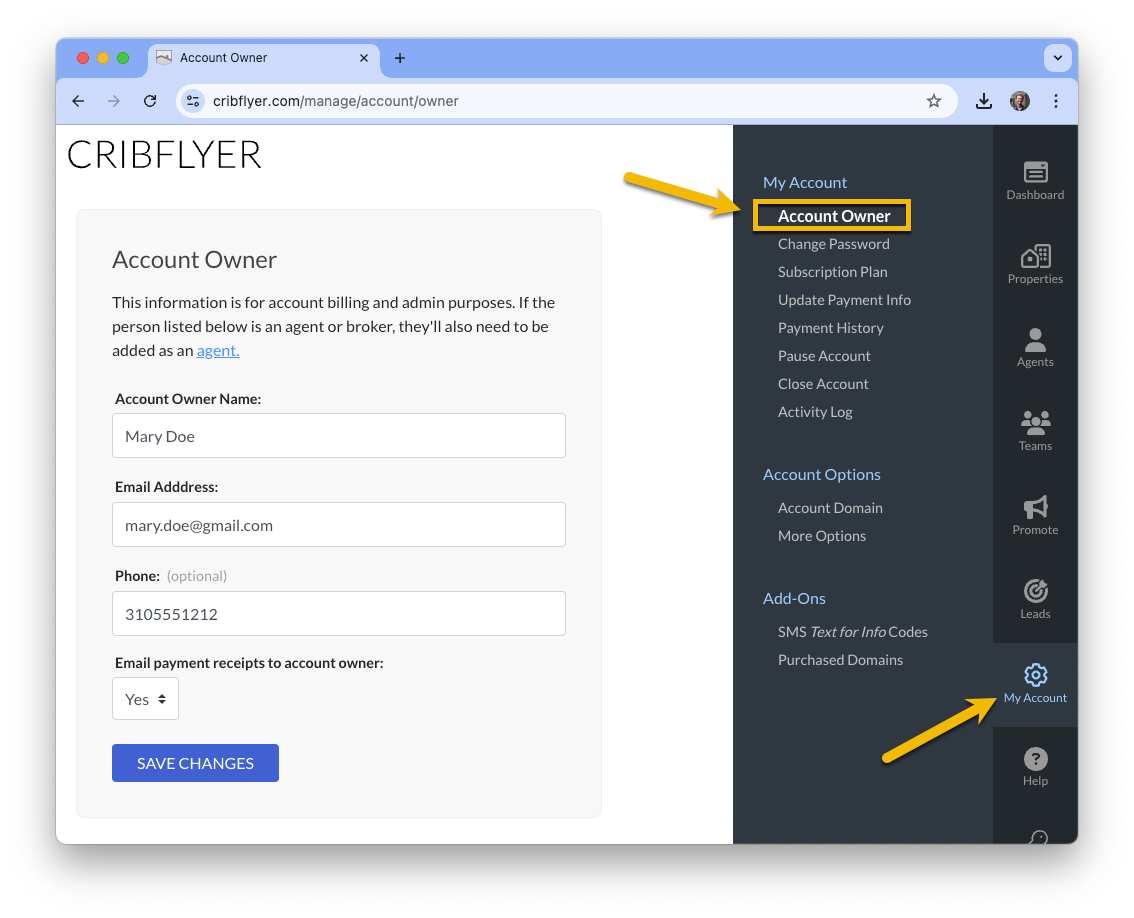Expand the tab search chevron
This screenshot has width=1134, height=918.
click(x=1057, y=58)
